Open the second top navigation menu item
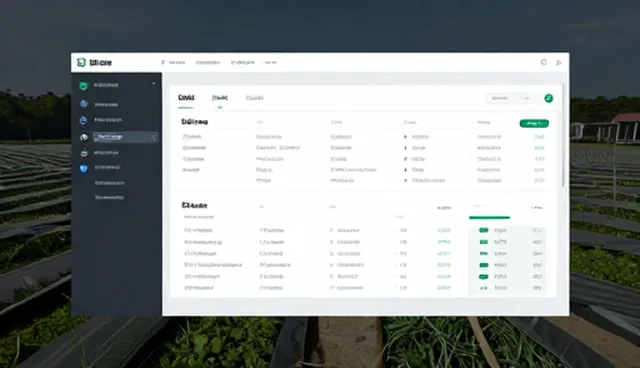This screenshot has height=368, width=640. point(208,62)
